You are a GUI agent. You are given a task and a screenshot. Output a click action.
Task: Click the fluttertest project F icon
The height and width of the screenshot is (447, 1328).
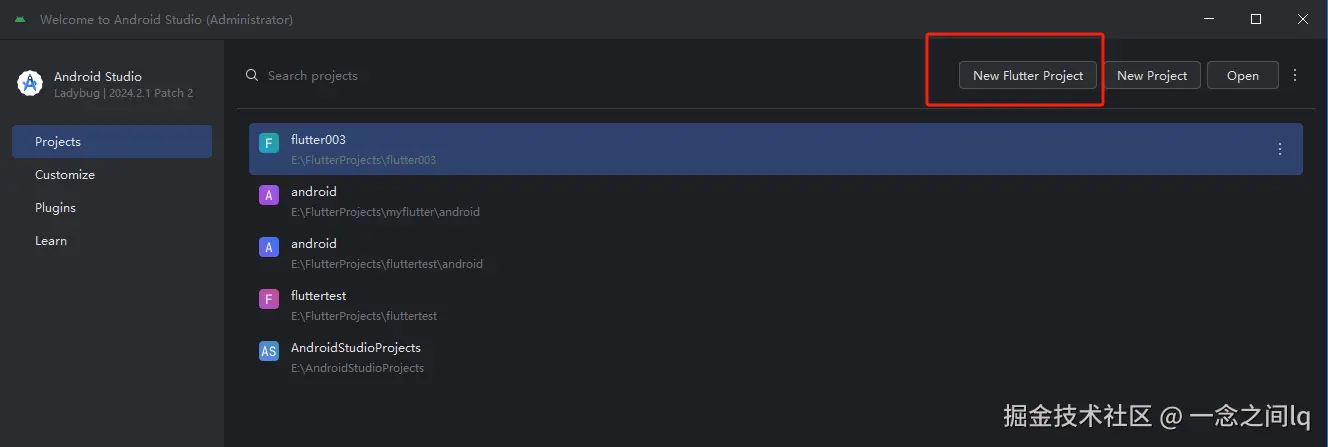[268, 299]
